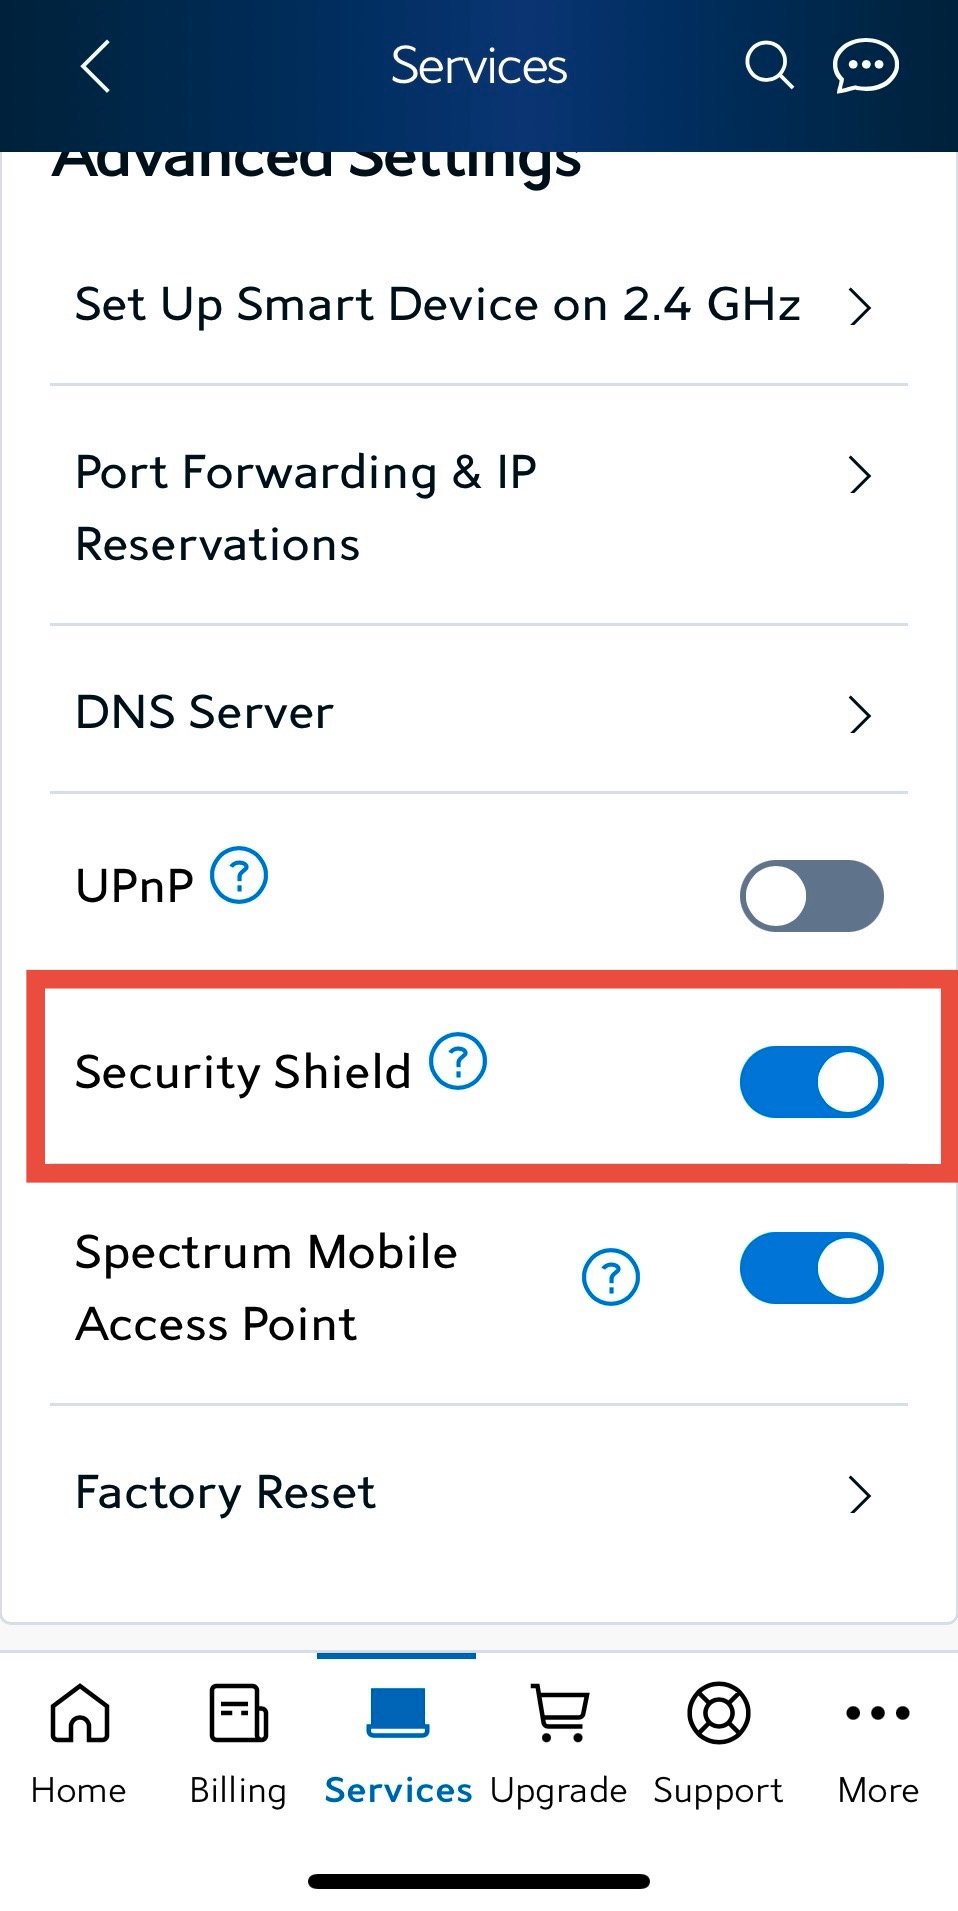Select Port Forwarding & IP Reservations text
The width and height of the screenshot is (958, 1911).
coord(306,508)
